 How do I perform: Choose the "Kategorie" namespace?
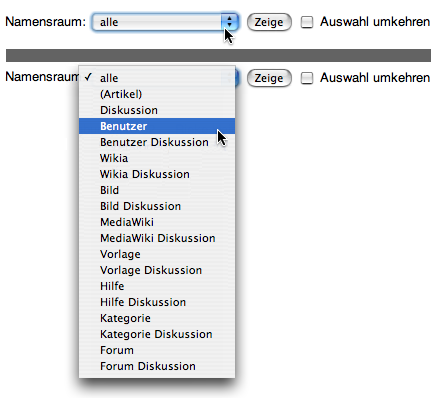157,318
